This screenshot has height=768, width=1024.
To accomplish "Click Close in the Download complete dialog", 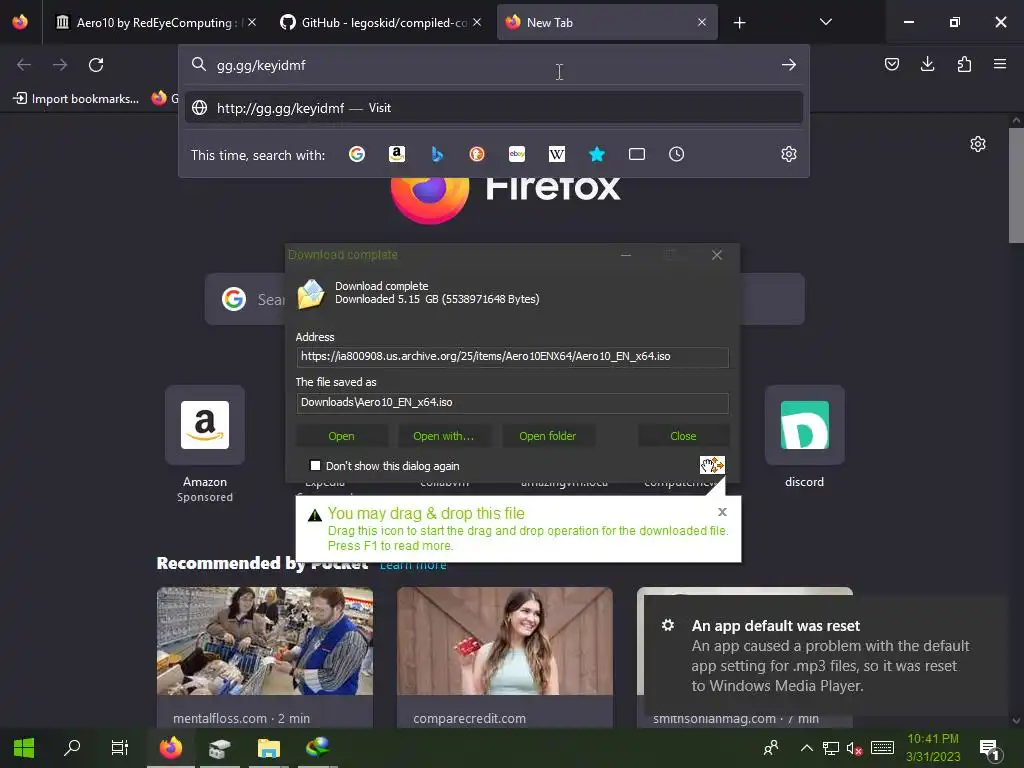I will (683, 436).
